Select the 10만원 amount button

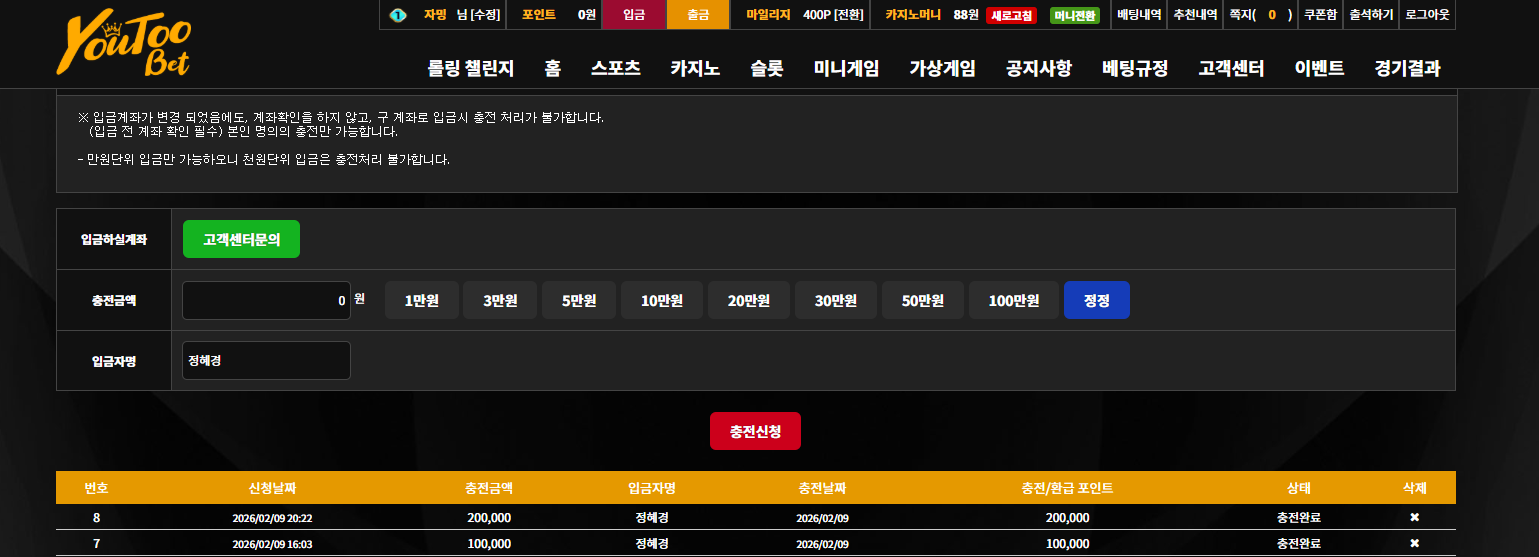[662, 300]
